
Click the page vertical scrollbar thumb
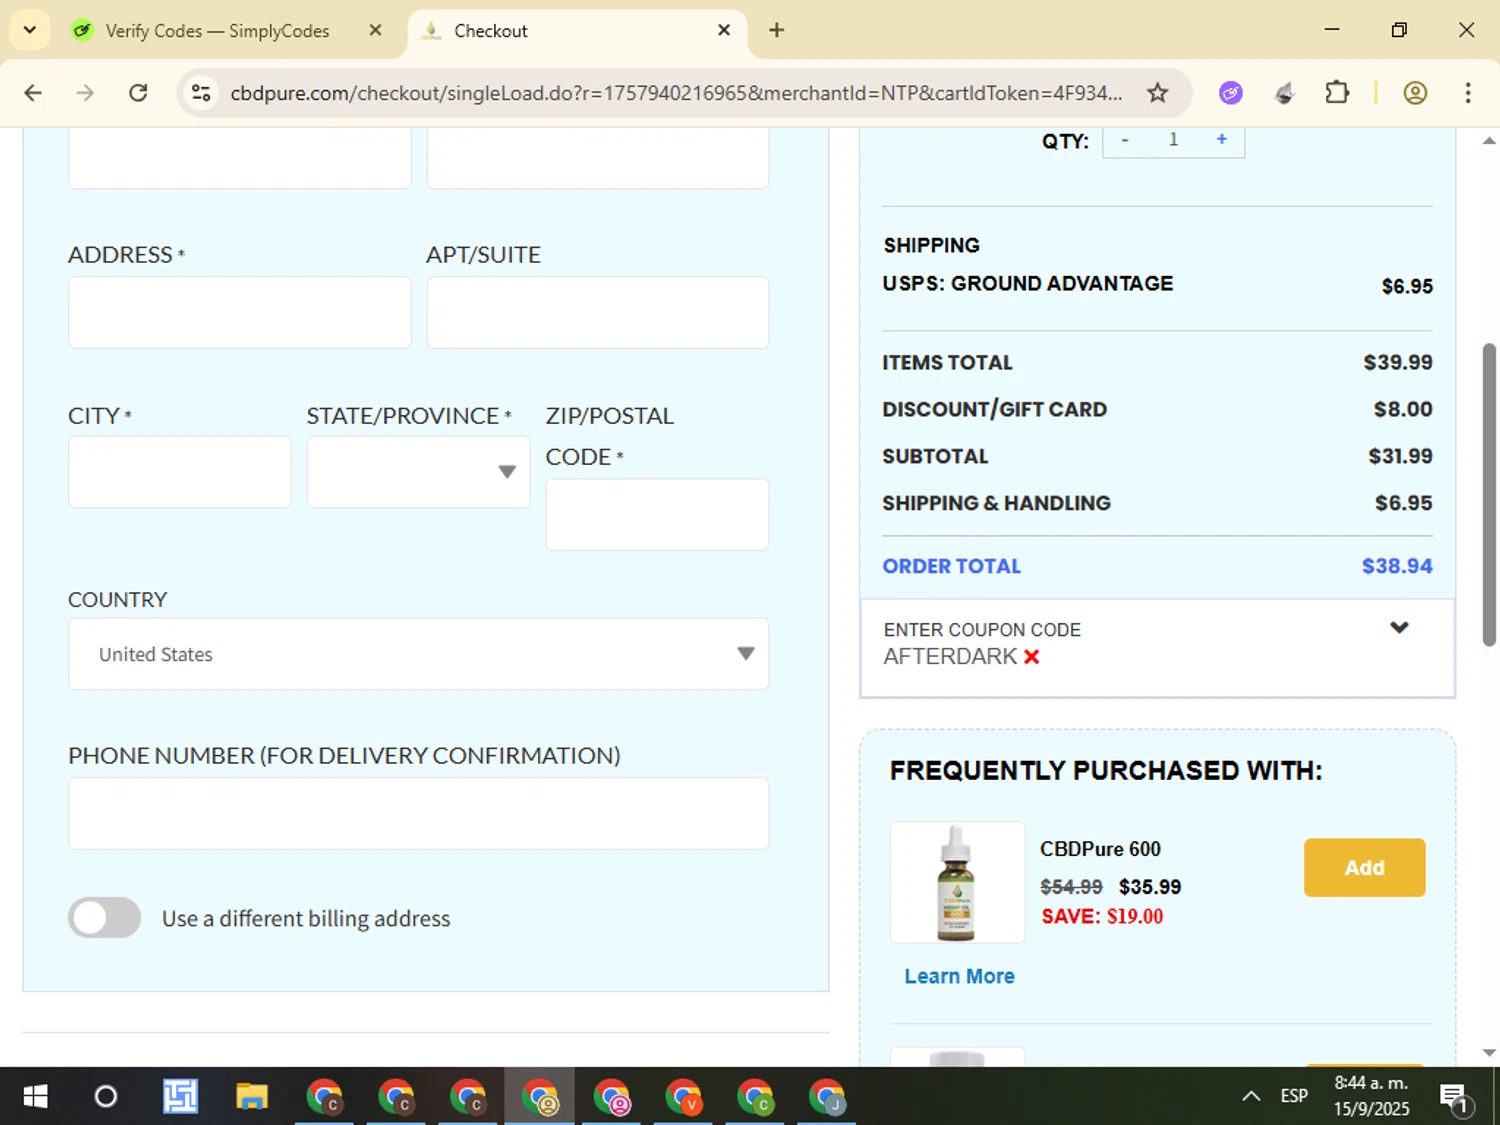coord(1489,495)
